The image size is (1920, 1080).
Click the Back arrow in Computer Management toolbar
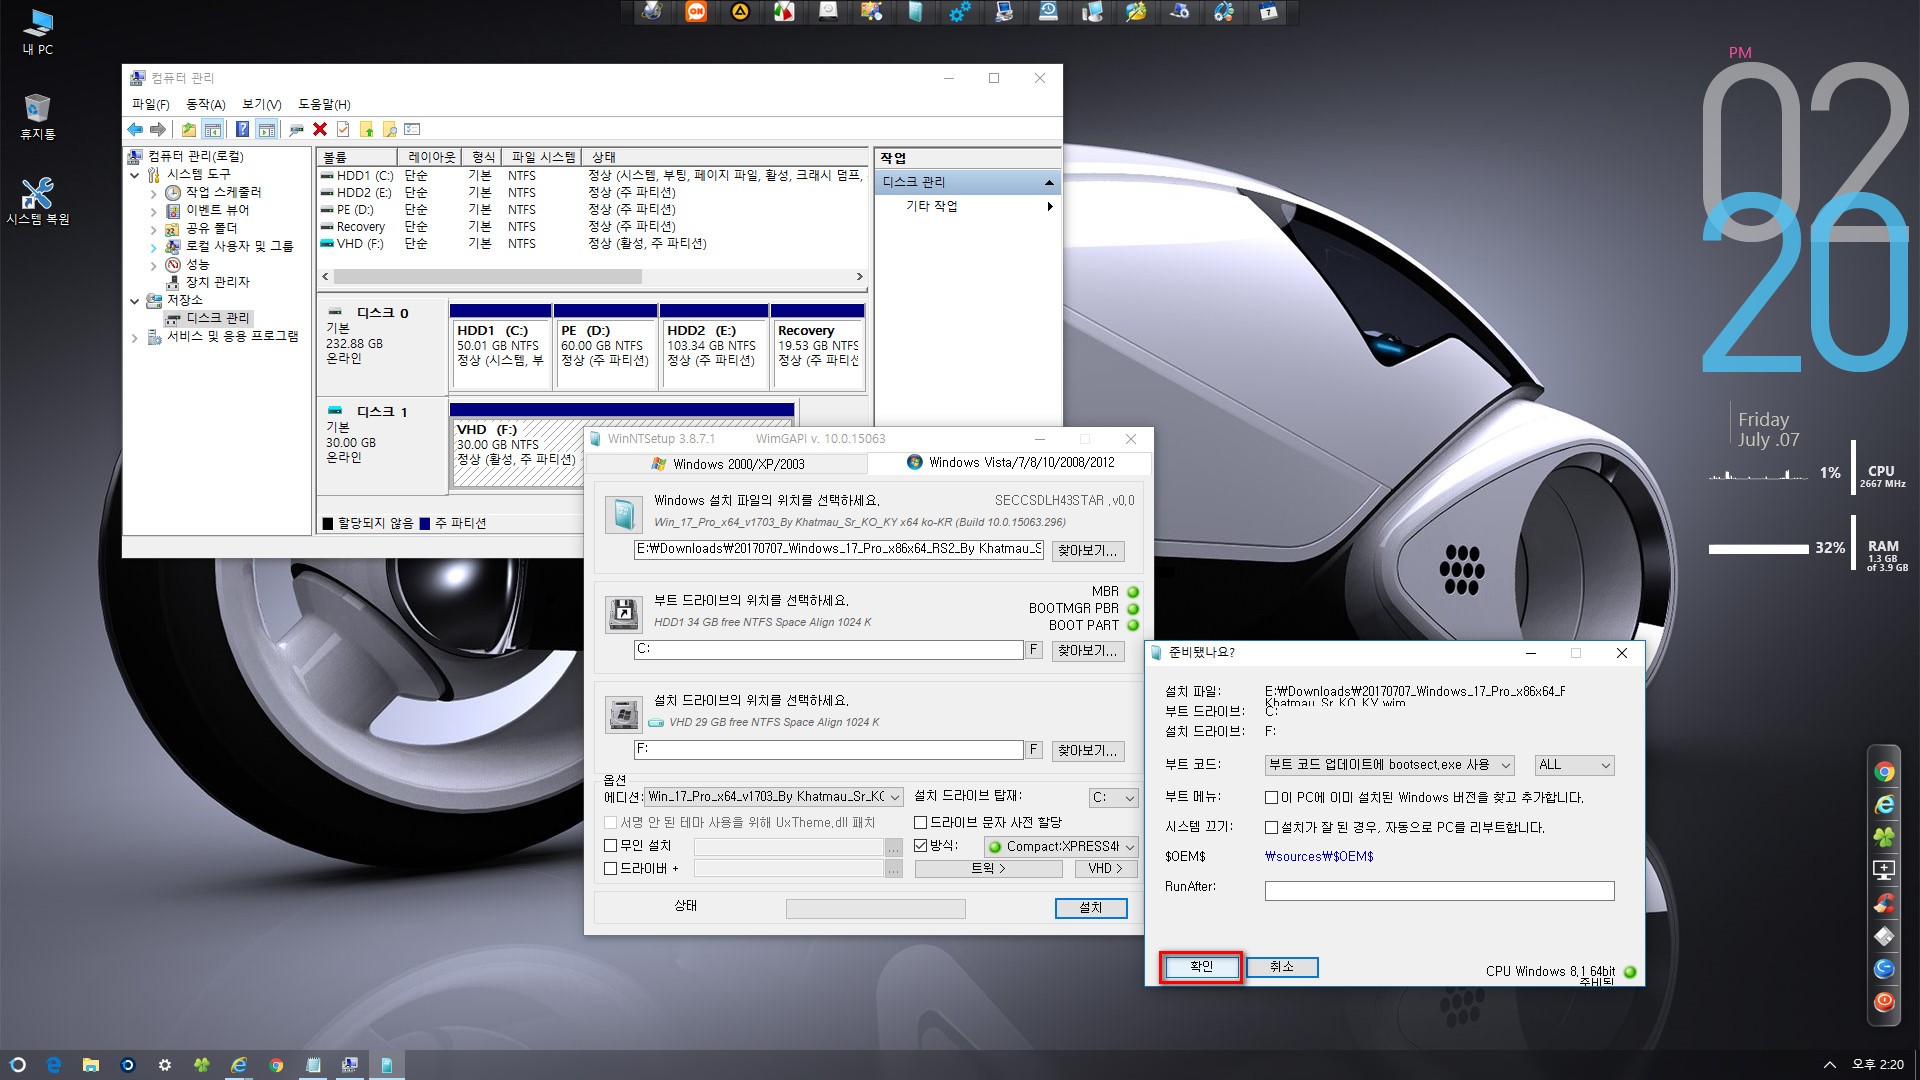coord(135,129)
